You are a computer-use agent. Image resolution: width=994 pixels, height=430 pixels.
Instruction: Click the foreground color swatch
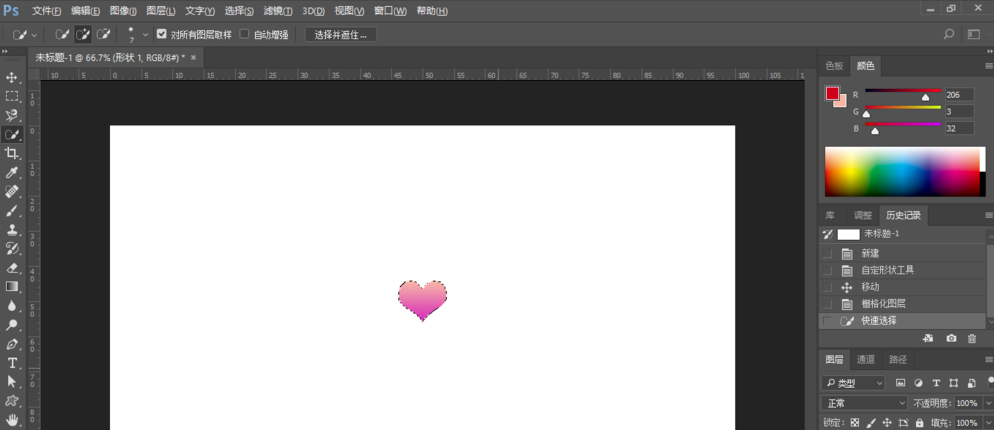pyautogui.click(x=832, y=93)
